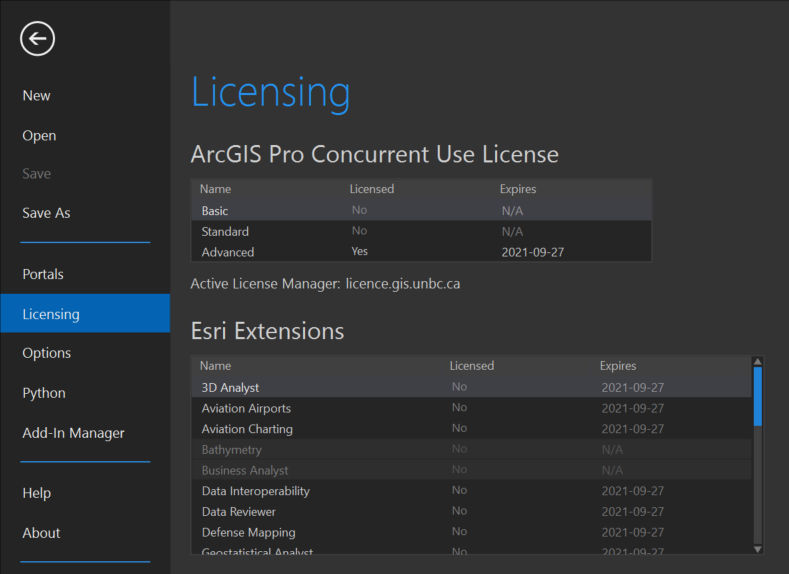Click the 3D Analyst expiry date cell
The image size is (789, 574).
[x=633, y=387]
